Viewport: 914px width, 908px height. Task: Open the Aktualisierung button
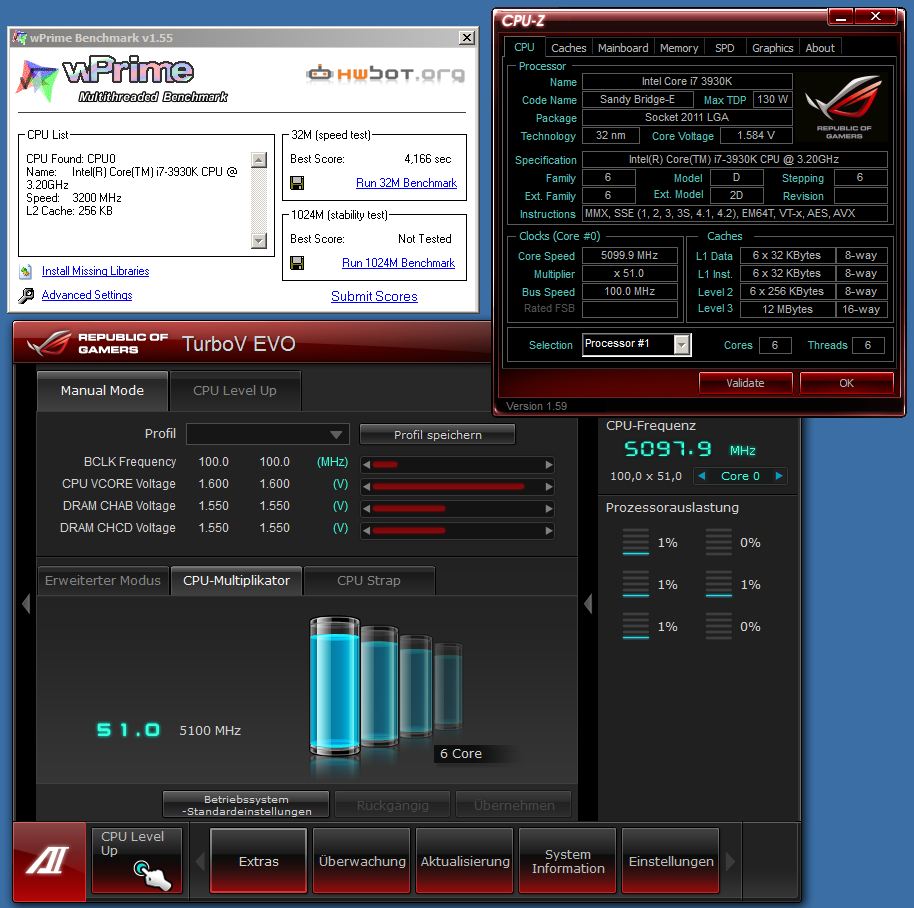click(465, 861)
